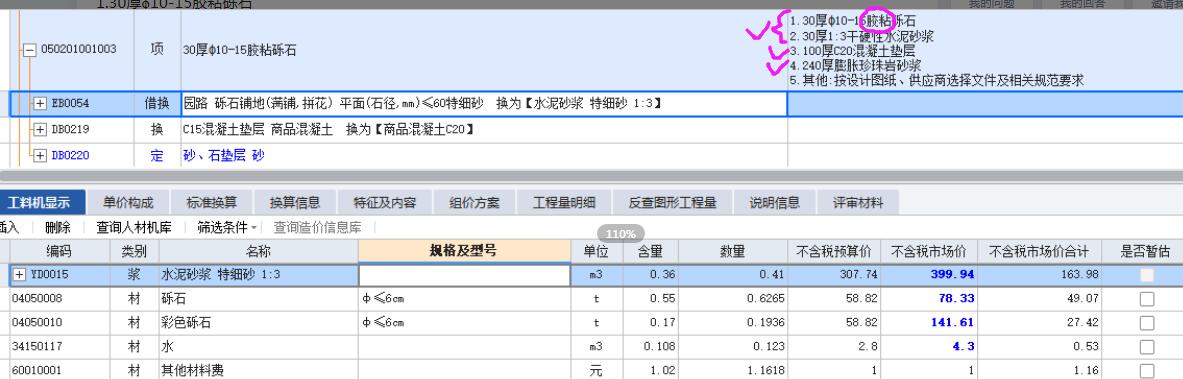
Task: Select market price 141.61 for 彩色砾石
Action: [x=930, y=323]
